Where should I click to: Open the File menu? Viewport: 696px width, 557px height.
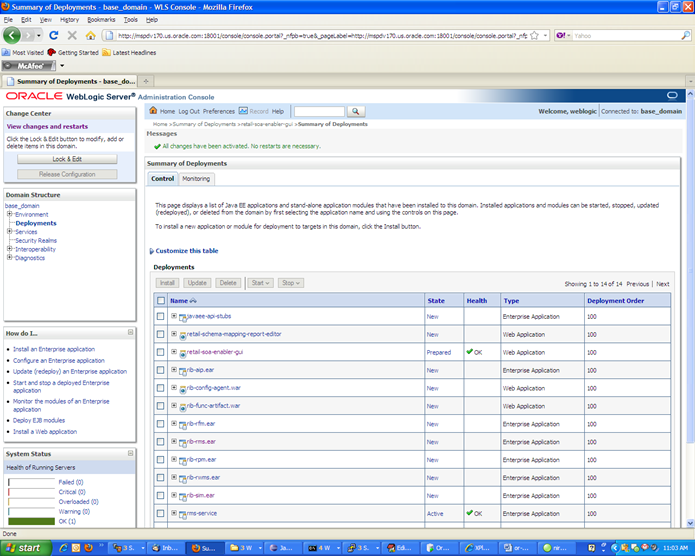pyautogui.click(x=8, y=20)
